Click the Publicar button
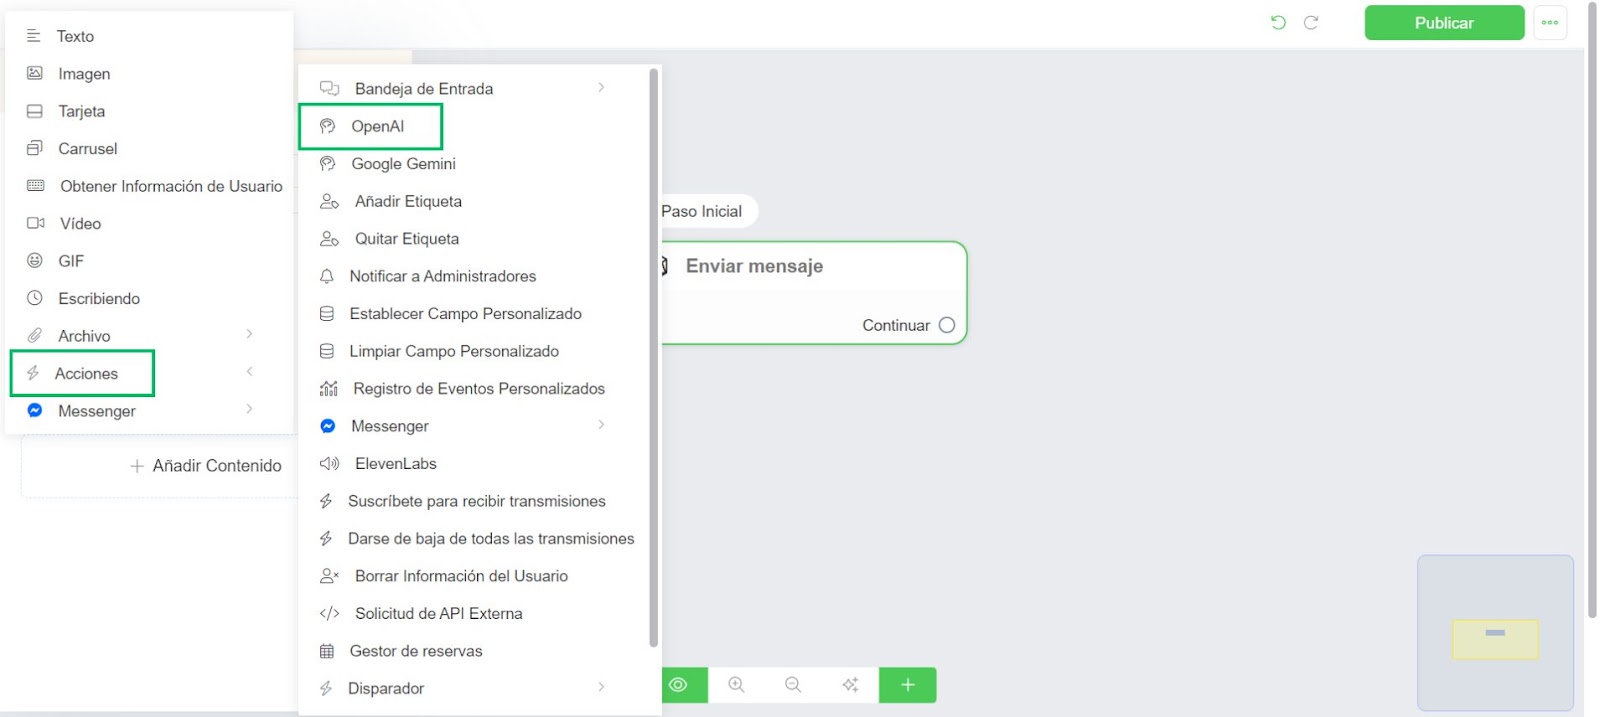Viewport: 1600px width, 717px height. pyautogui.click(x=1444, y=22)
